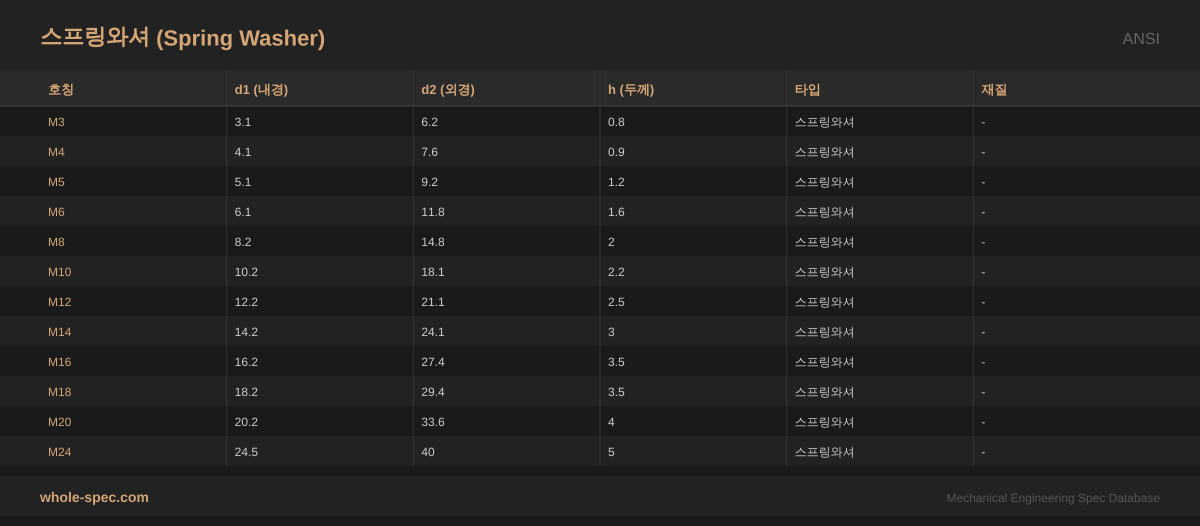Screen dimensions: 1200x526
Task: Click outer diameter value 6.2
Action: click(x=430, y=122)
